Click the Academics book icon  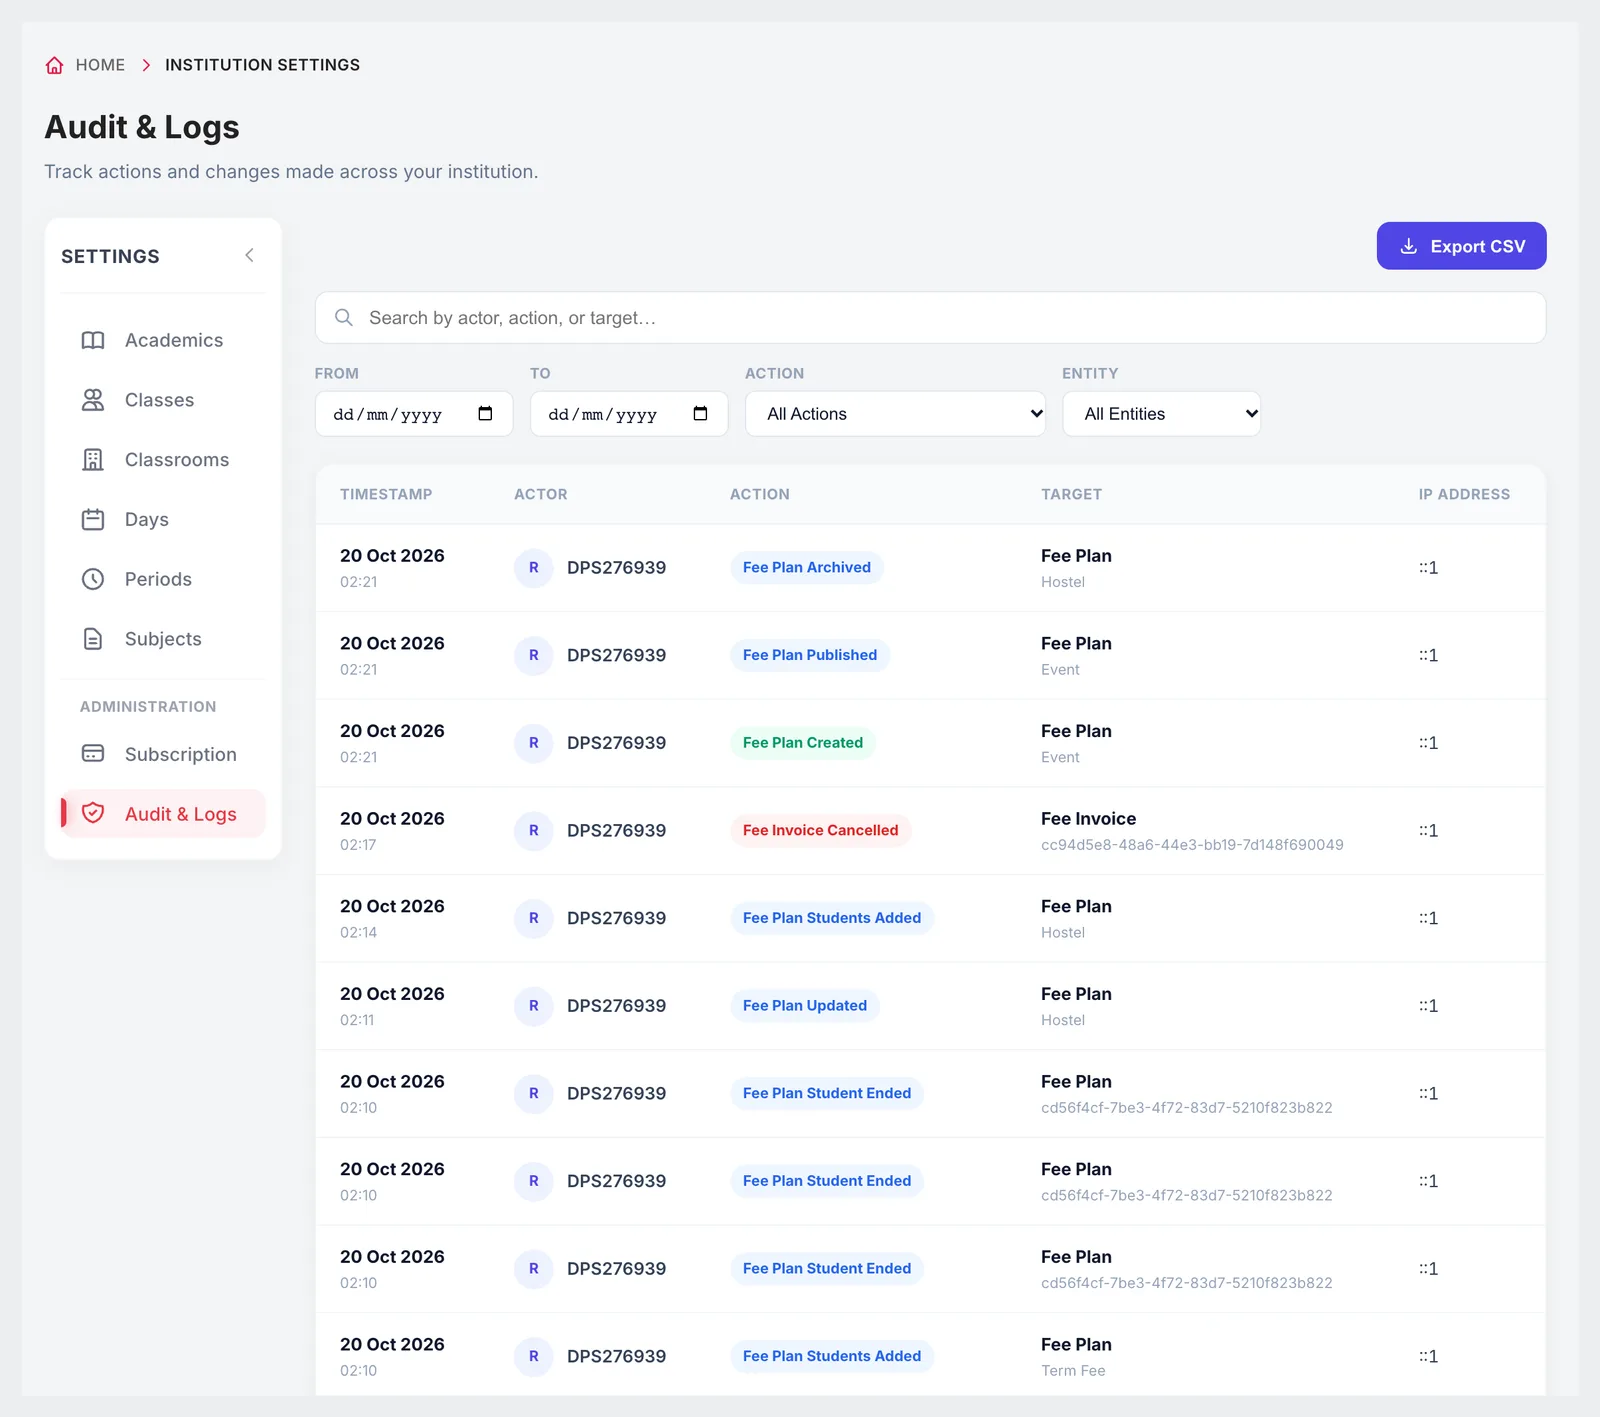(93, 340)
